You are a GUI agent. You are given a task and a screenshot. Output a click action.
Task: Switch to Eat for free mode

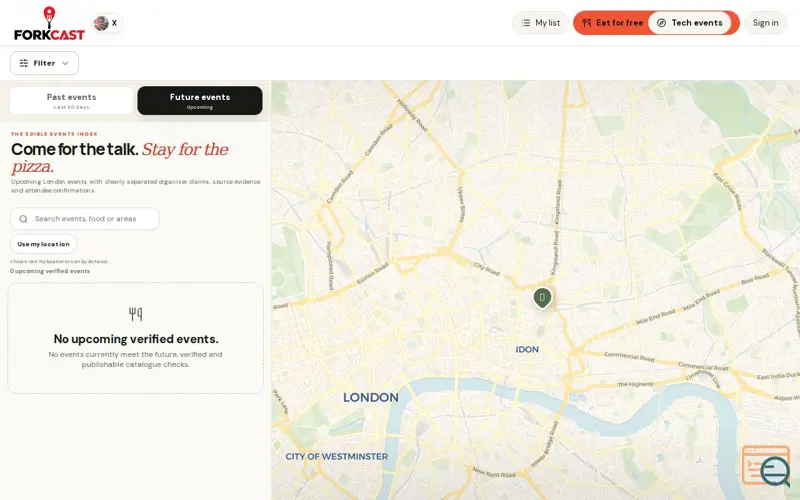(x=612, y=23)
